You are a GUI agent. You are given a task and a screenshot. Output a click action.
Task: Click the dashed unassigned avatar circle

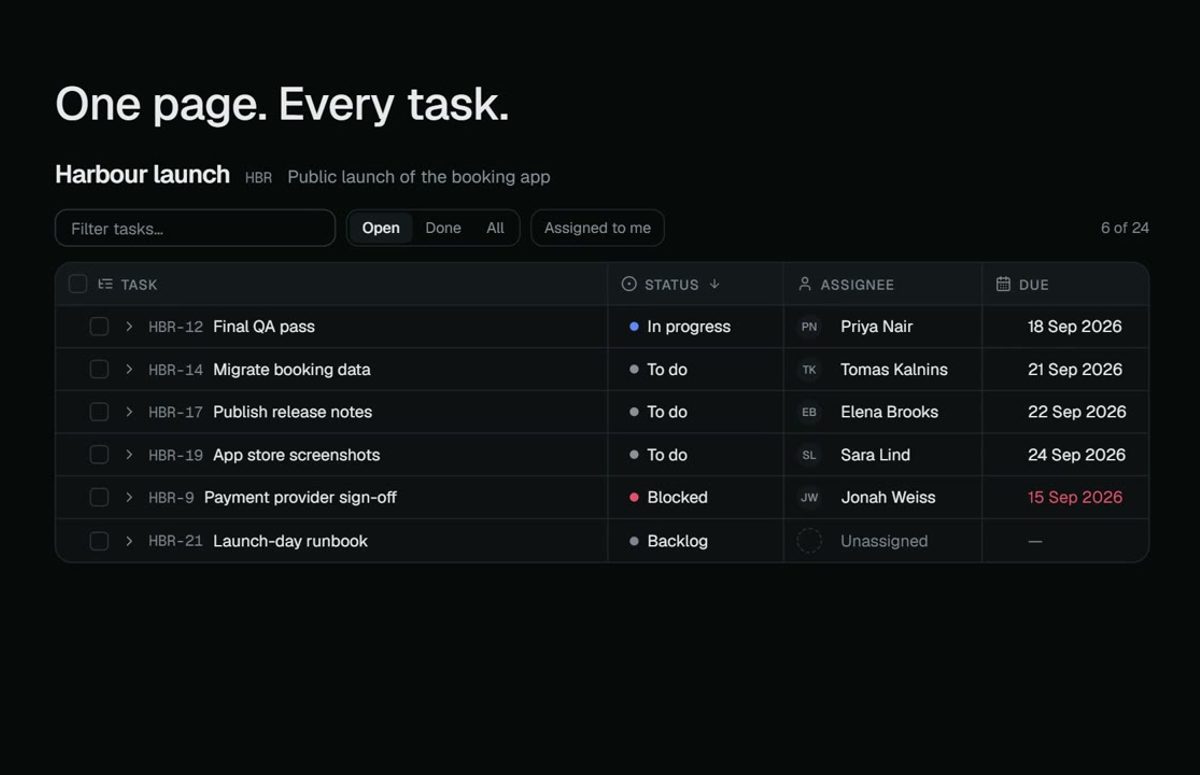coord(809,541)
